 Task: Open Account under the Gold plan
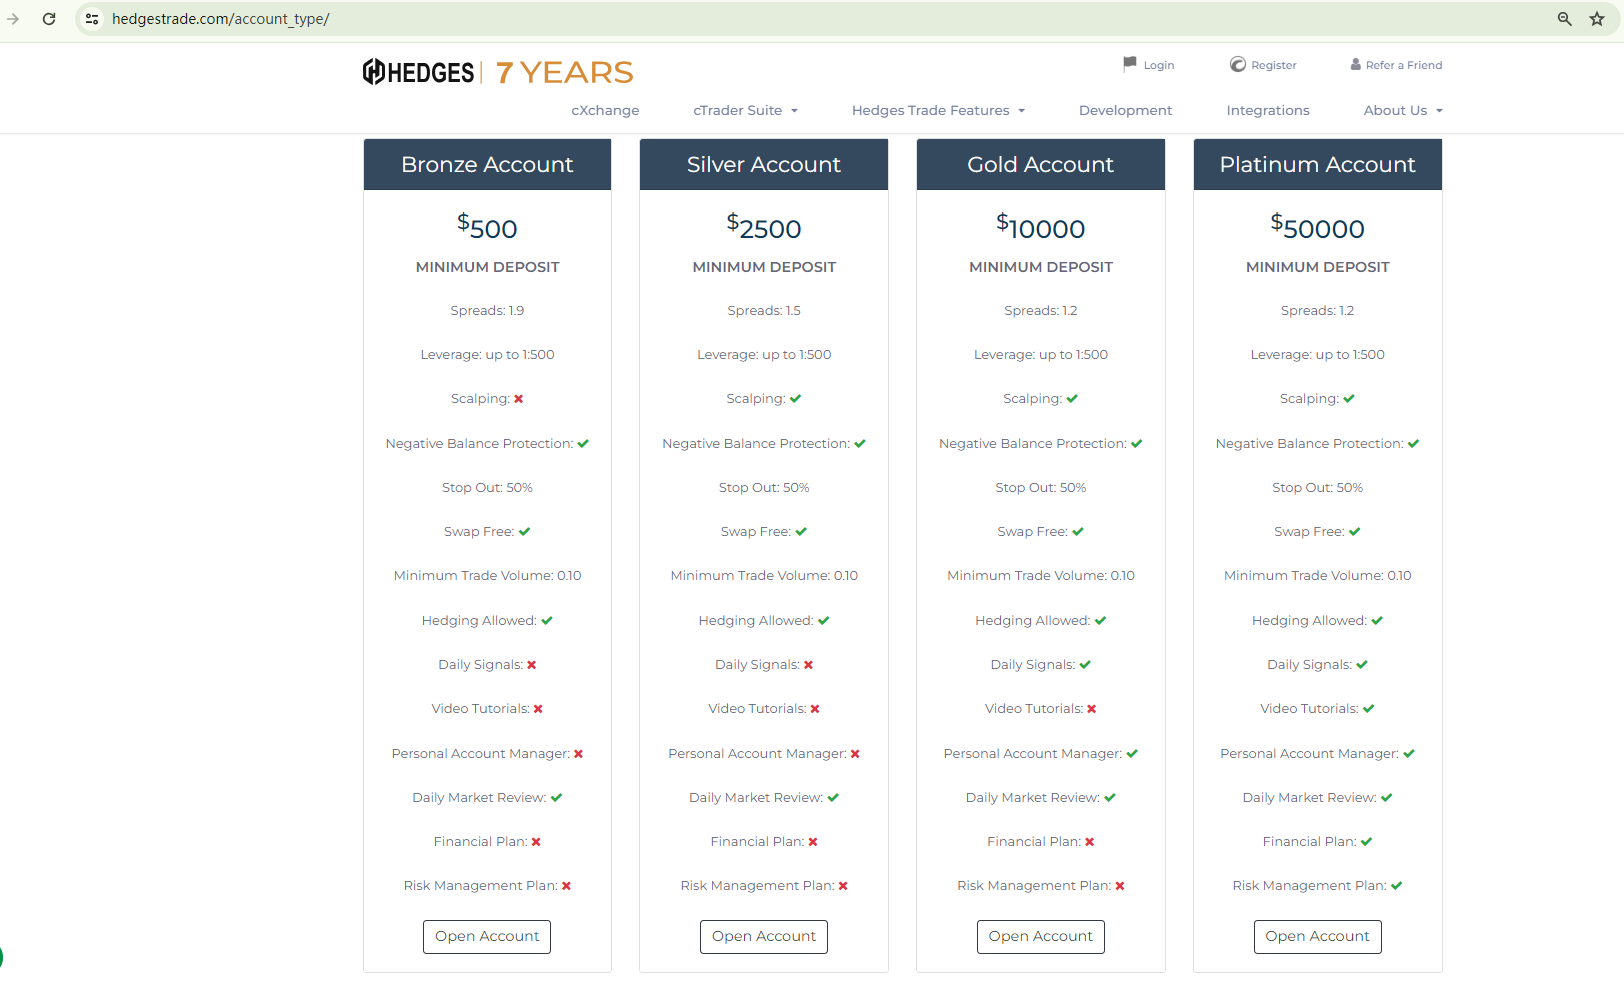1041,937
